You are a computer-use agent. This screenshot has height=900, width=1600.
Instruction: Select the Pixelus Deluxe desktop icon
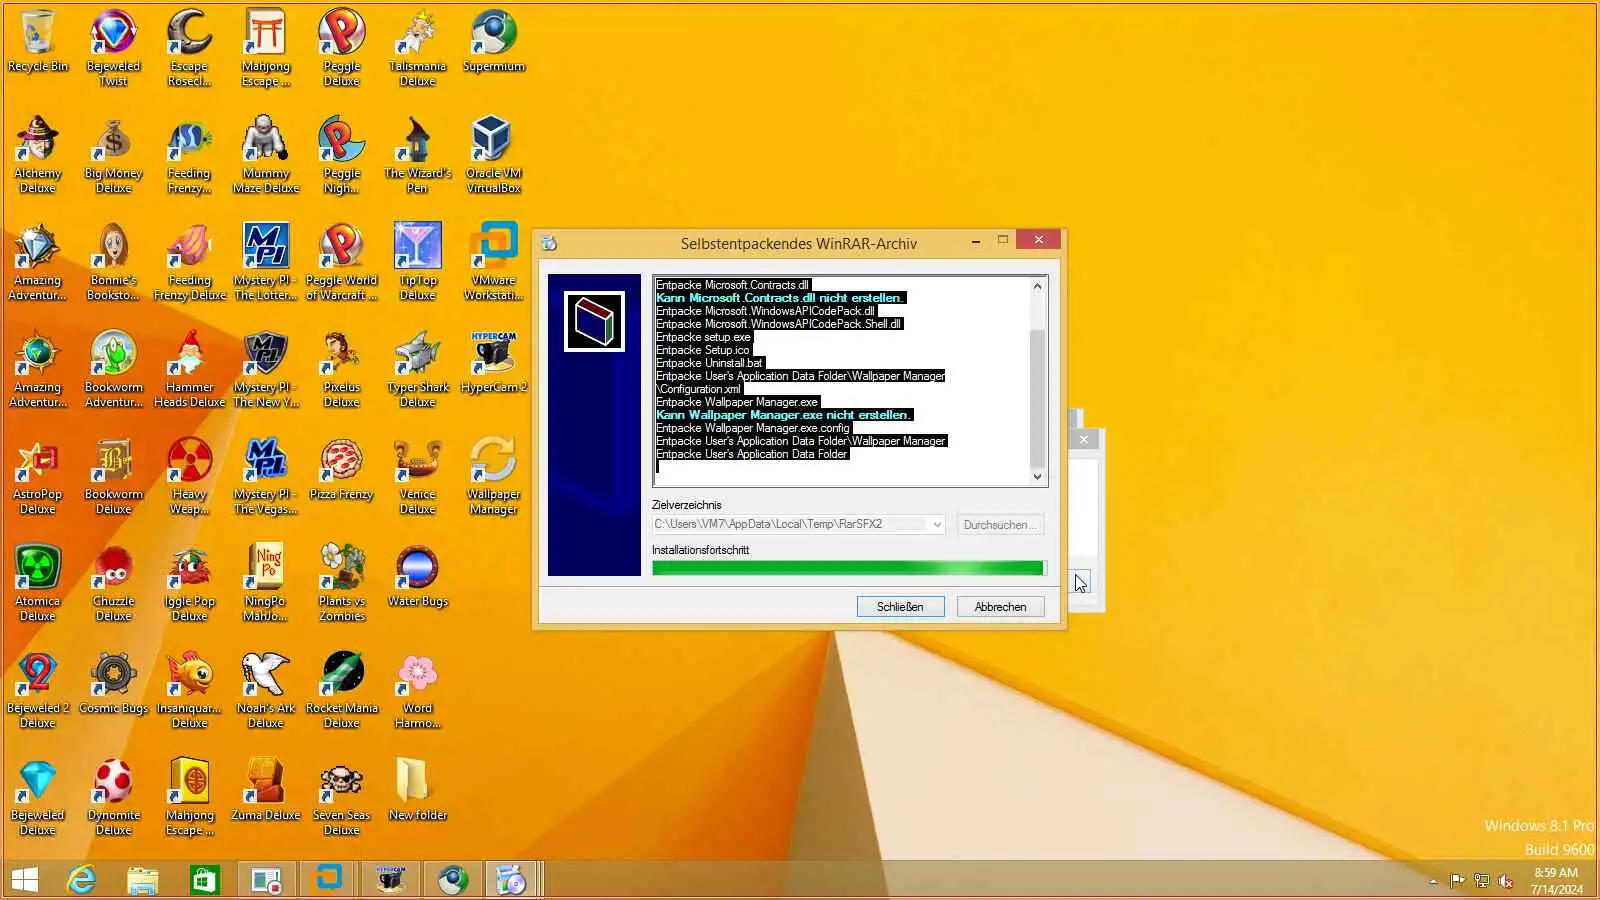[342, 369]
